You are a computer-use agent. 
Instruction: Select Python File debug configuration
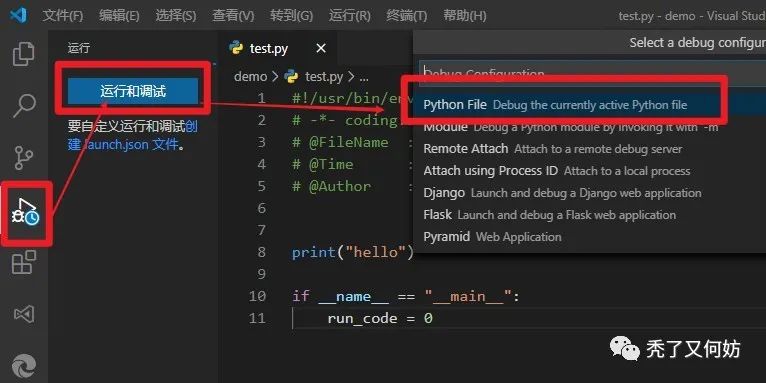pos(590,105)
